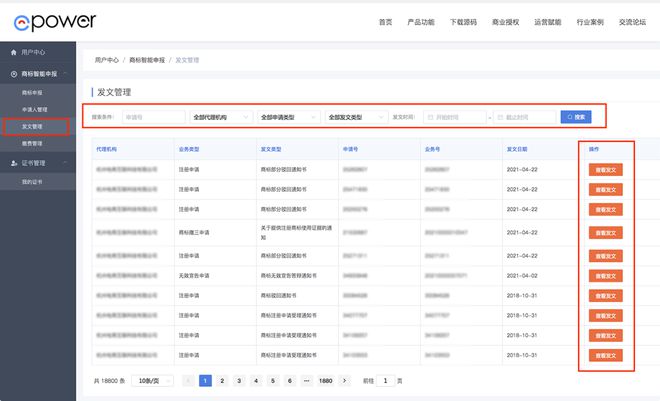Open the 全部代理机构 dropdown
Screen dimensions: 660x401
(x=219, y=117)
